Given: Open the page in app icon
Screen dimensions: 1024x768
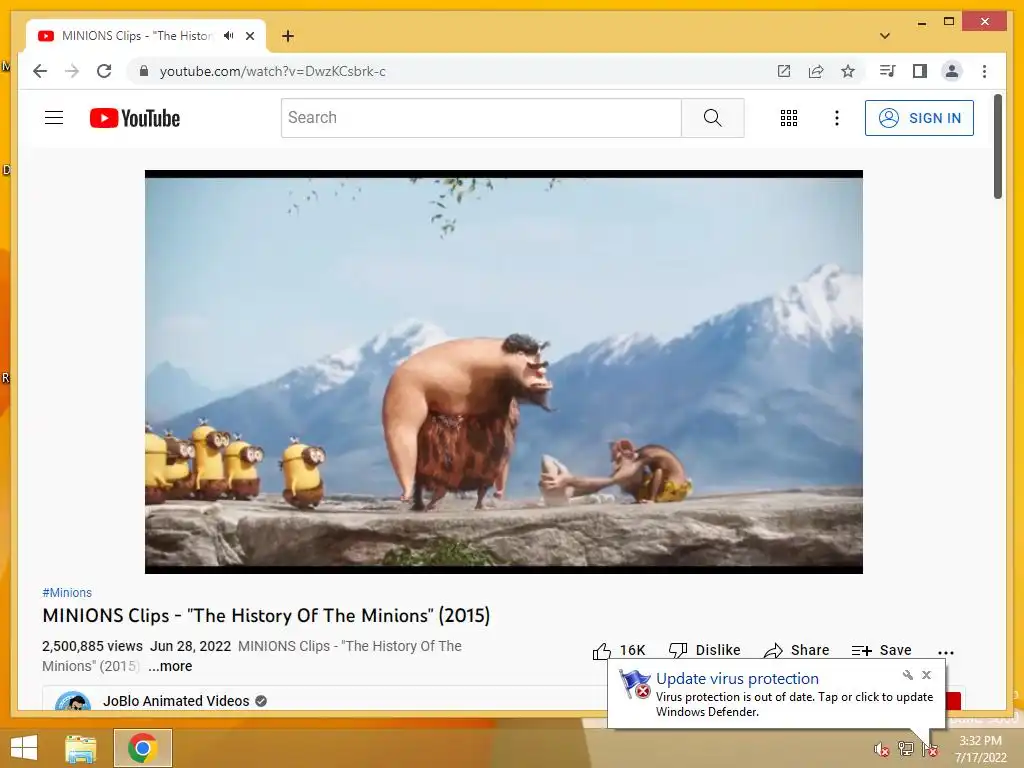Looking at the screenshot, I should (784, 71).
